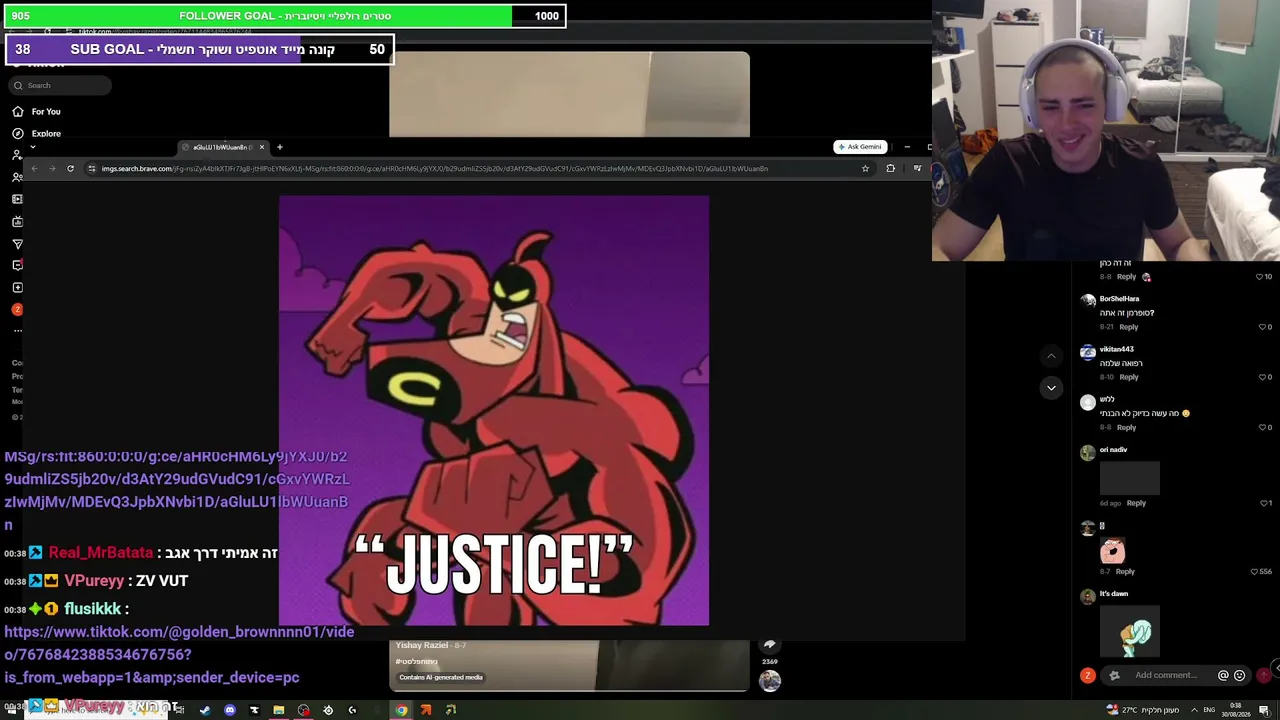
Task: Click the FOLLOWER GOAL progress bar
Action: (286, 16)
